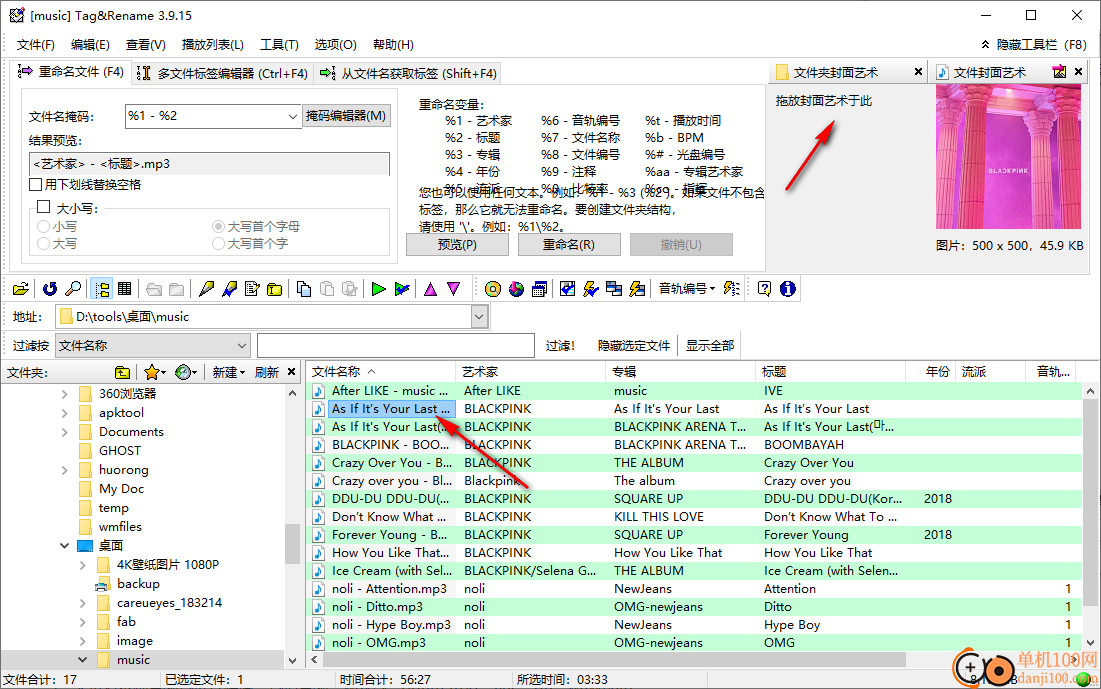
Task: Click the open folder icon in toolbar
Action: 21,289
